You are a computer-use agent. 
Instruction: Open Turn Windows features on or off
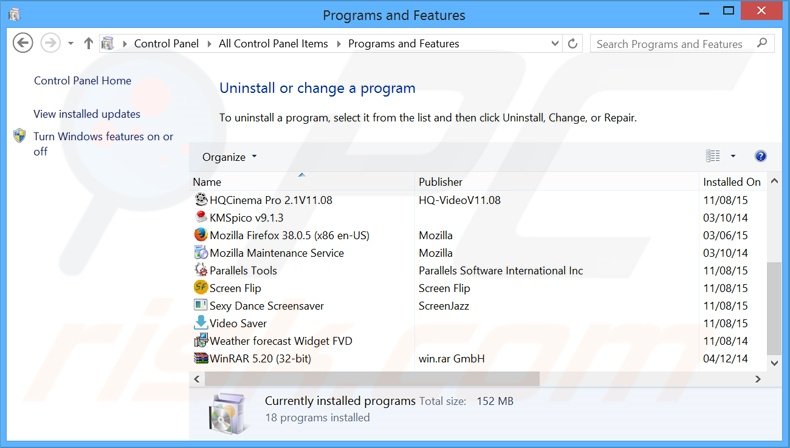[x=103, y=144]
